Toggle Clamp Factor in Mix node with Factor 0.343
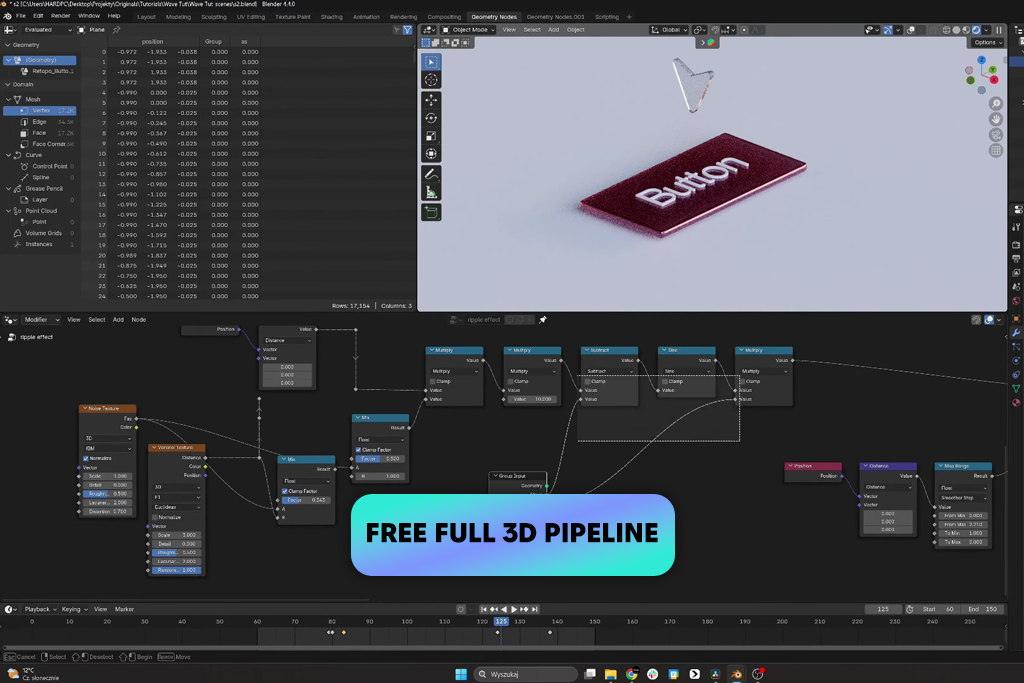Viewport: 1024px width, 683px height. click(285, 491)
